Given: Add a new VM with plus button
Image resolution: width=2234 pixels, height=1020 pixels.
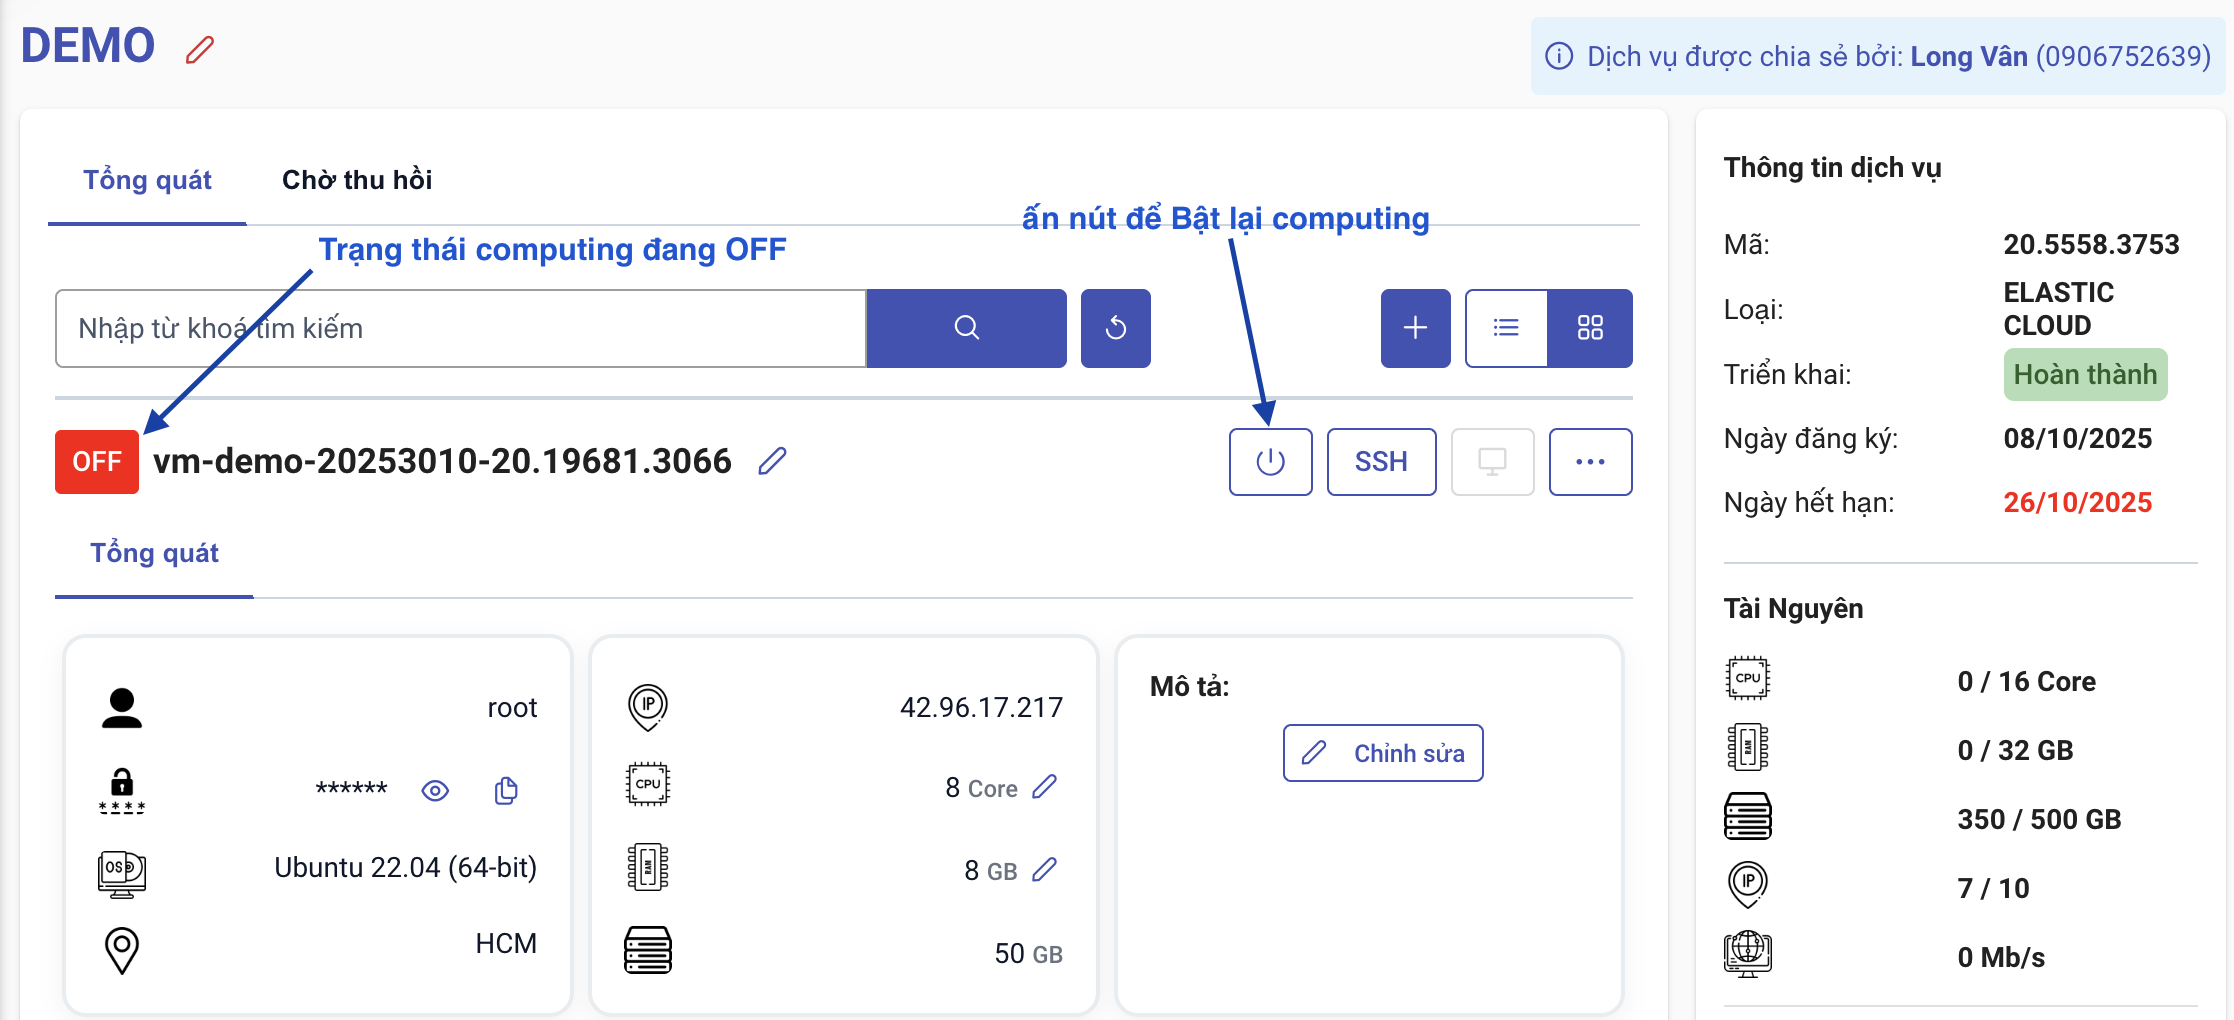Looking at the screenshot, I should tap(1415, 328).
